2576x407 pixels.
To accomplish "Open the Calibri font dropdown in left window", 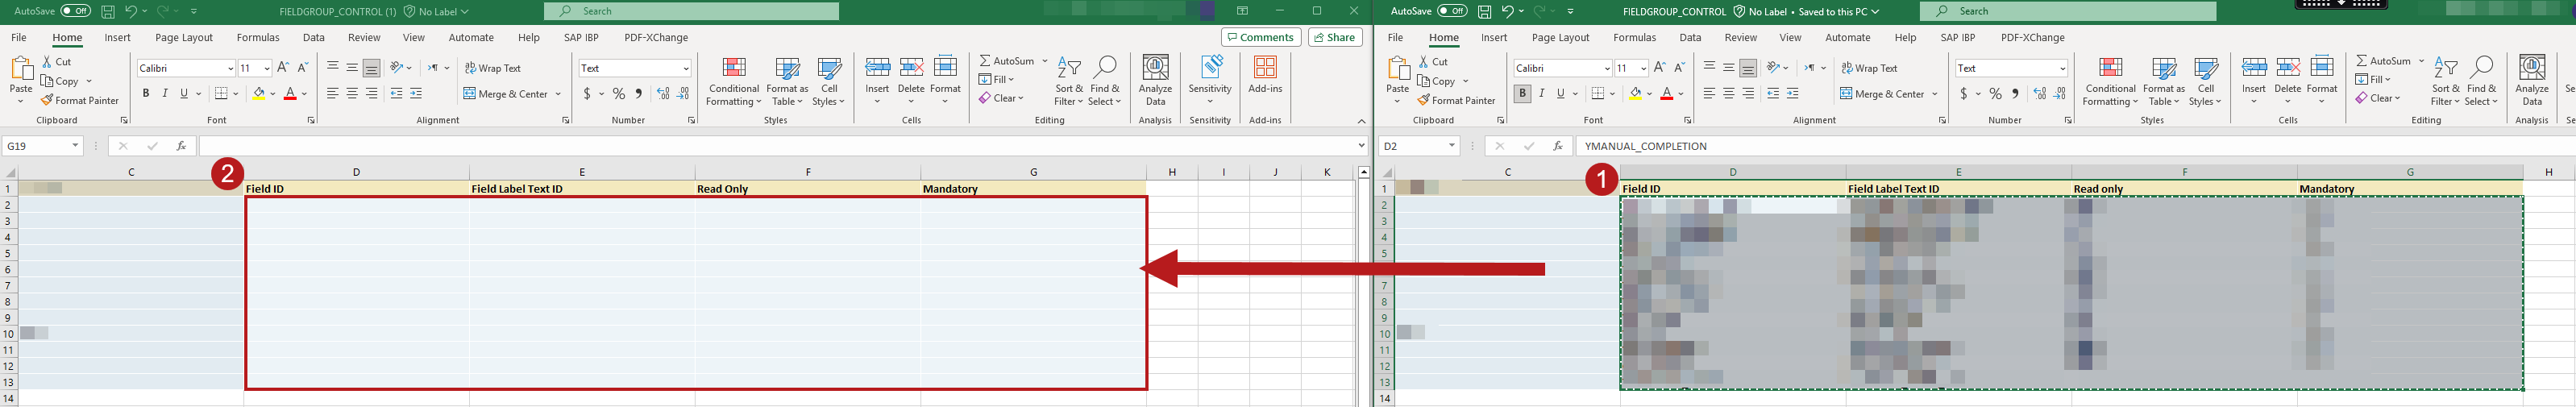I will click(x=229, y=68).
